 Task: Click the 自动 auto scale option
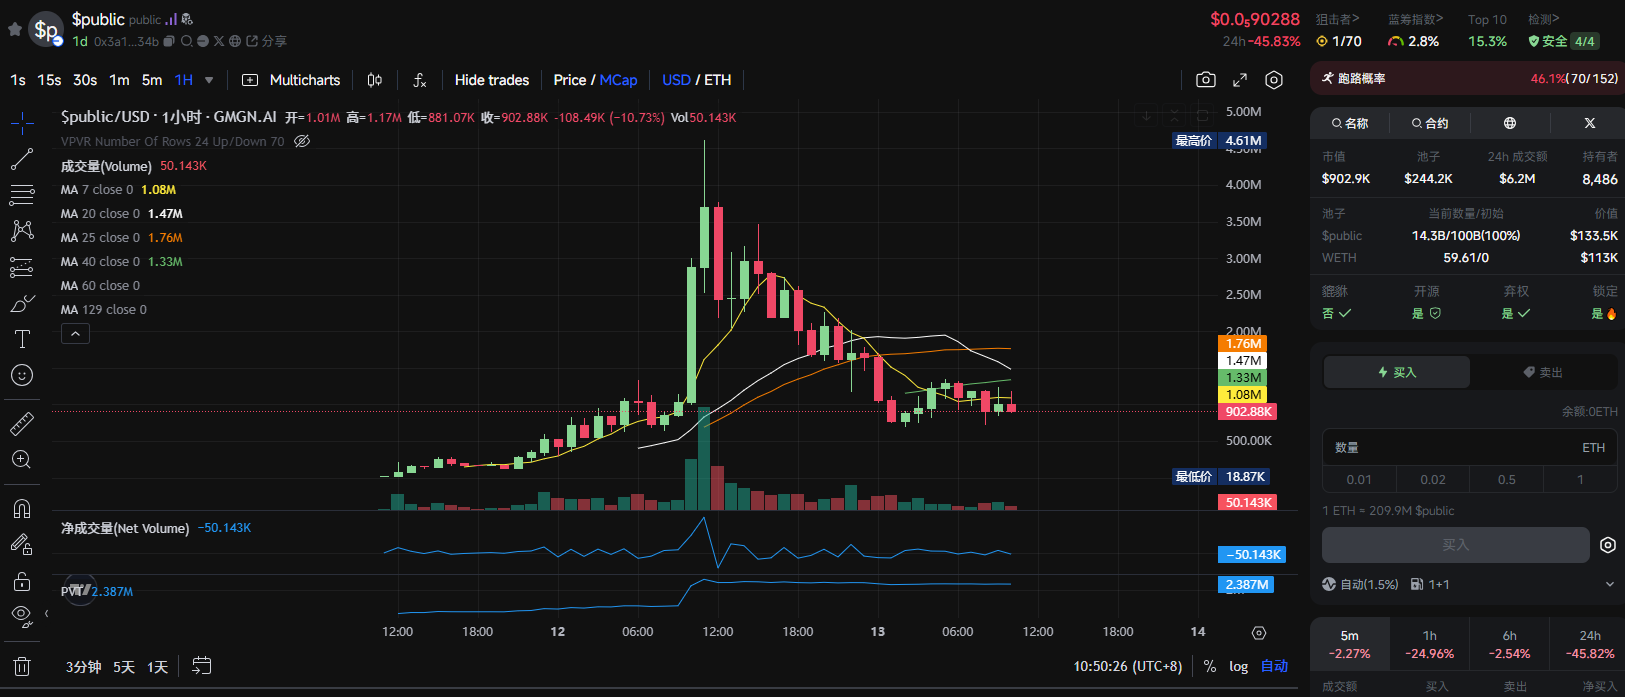pos(1274,666)
